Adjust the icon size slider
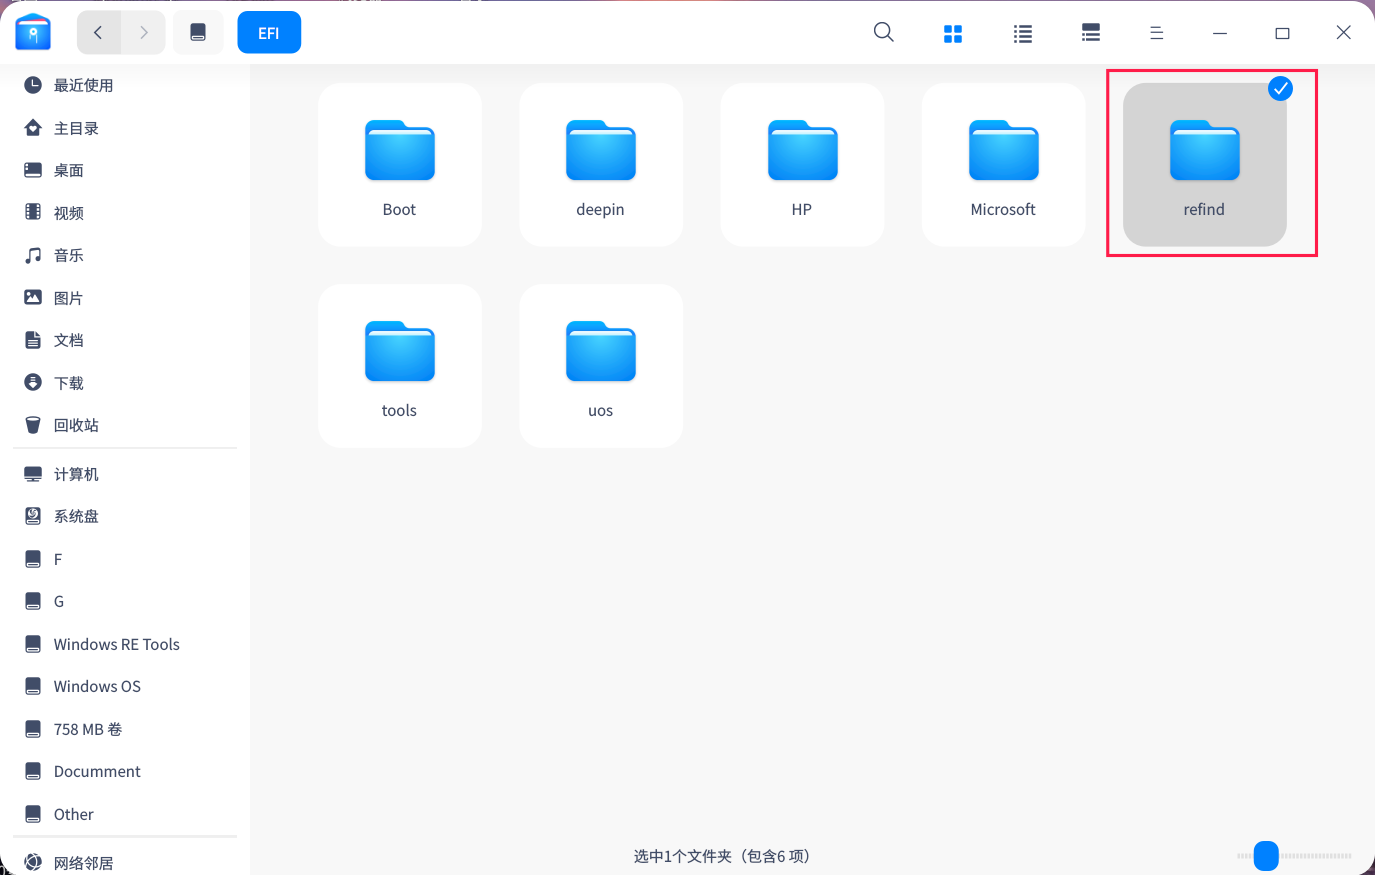Image resolution: width=1375 pixels, height=875 pixels. pyautogui.click(x=1266, y=856)
